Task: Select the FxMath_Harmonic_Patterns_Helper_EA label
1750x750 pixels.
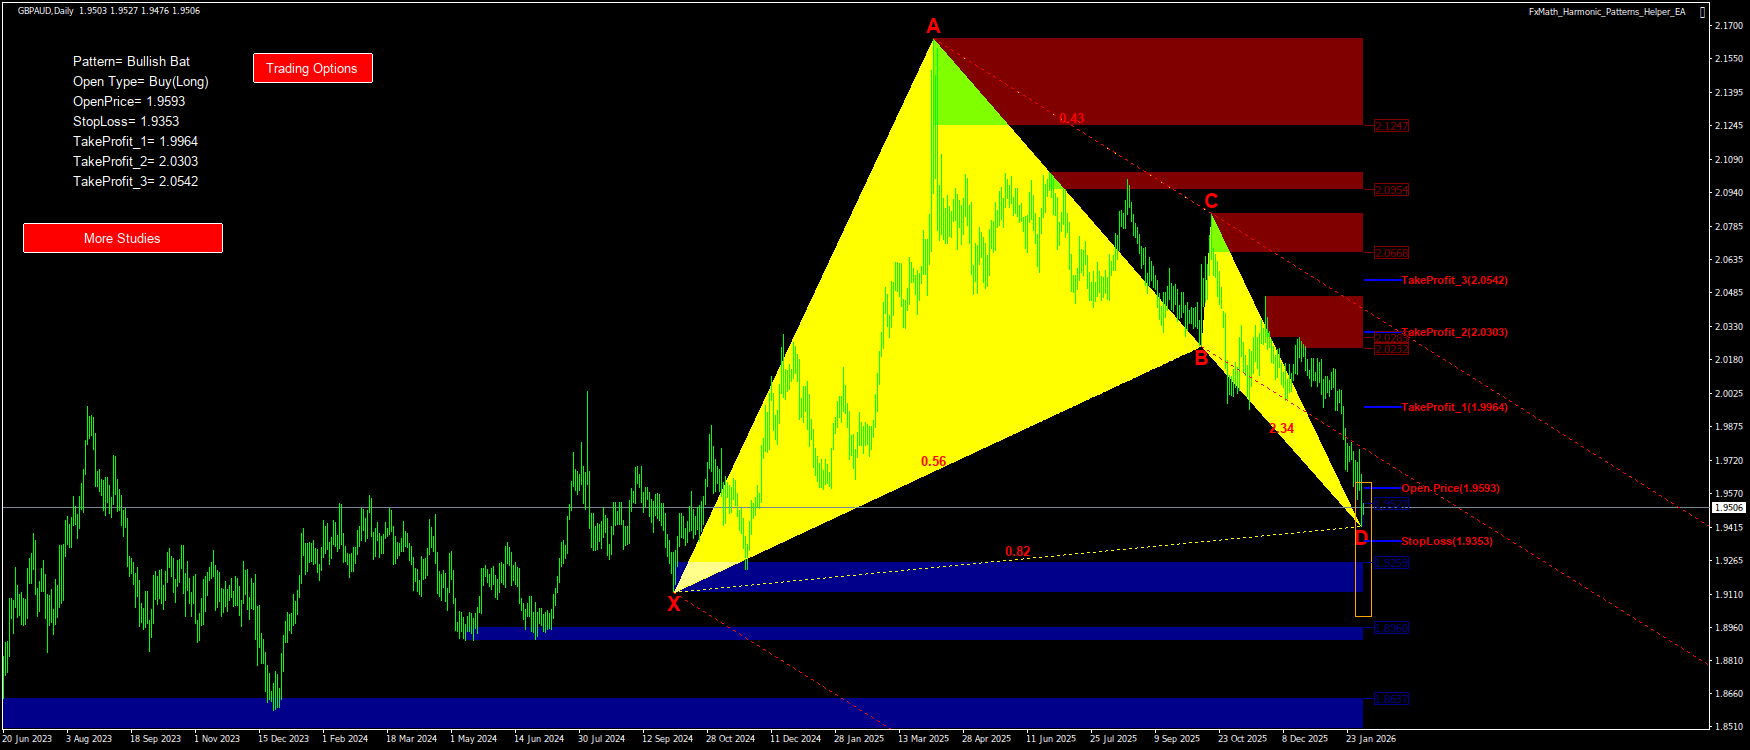Action: (1606, 12)
